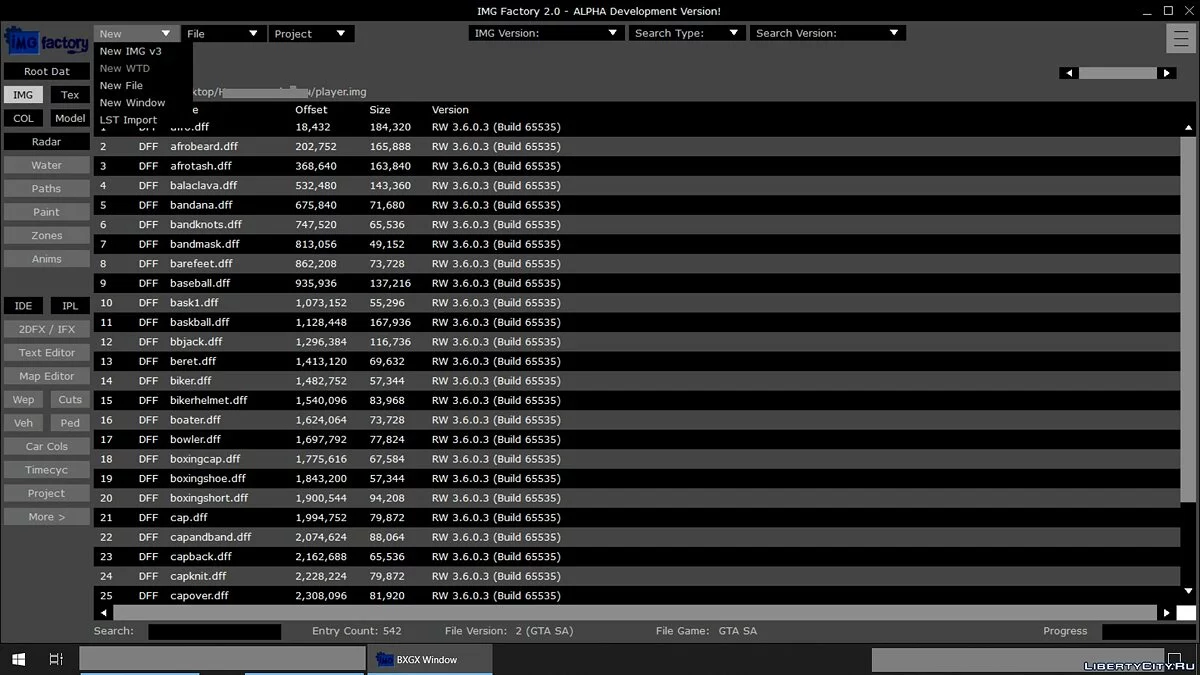Select LST Import menu entry
The width and height of the screenshot is (1200, 675).
129,120
